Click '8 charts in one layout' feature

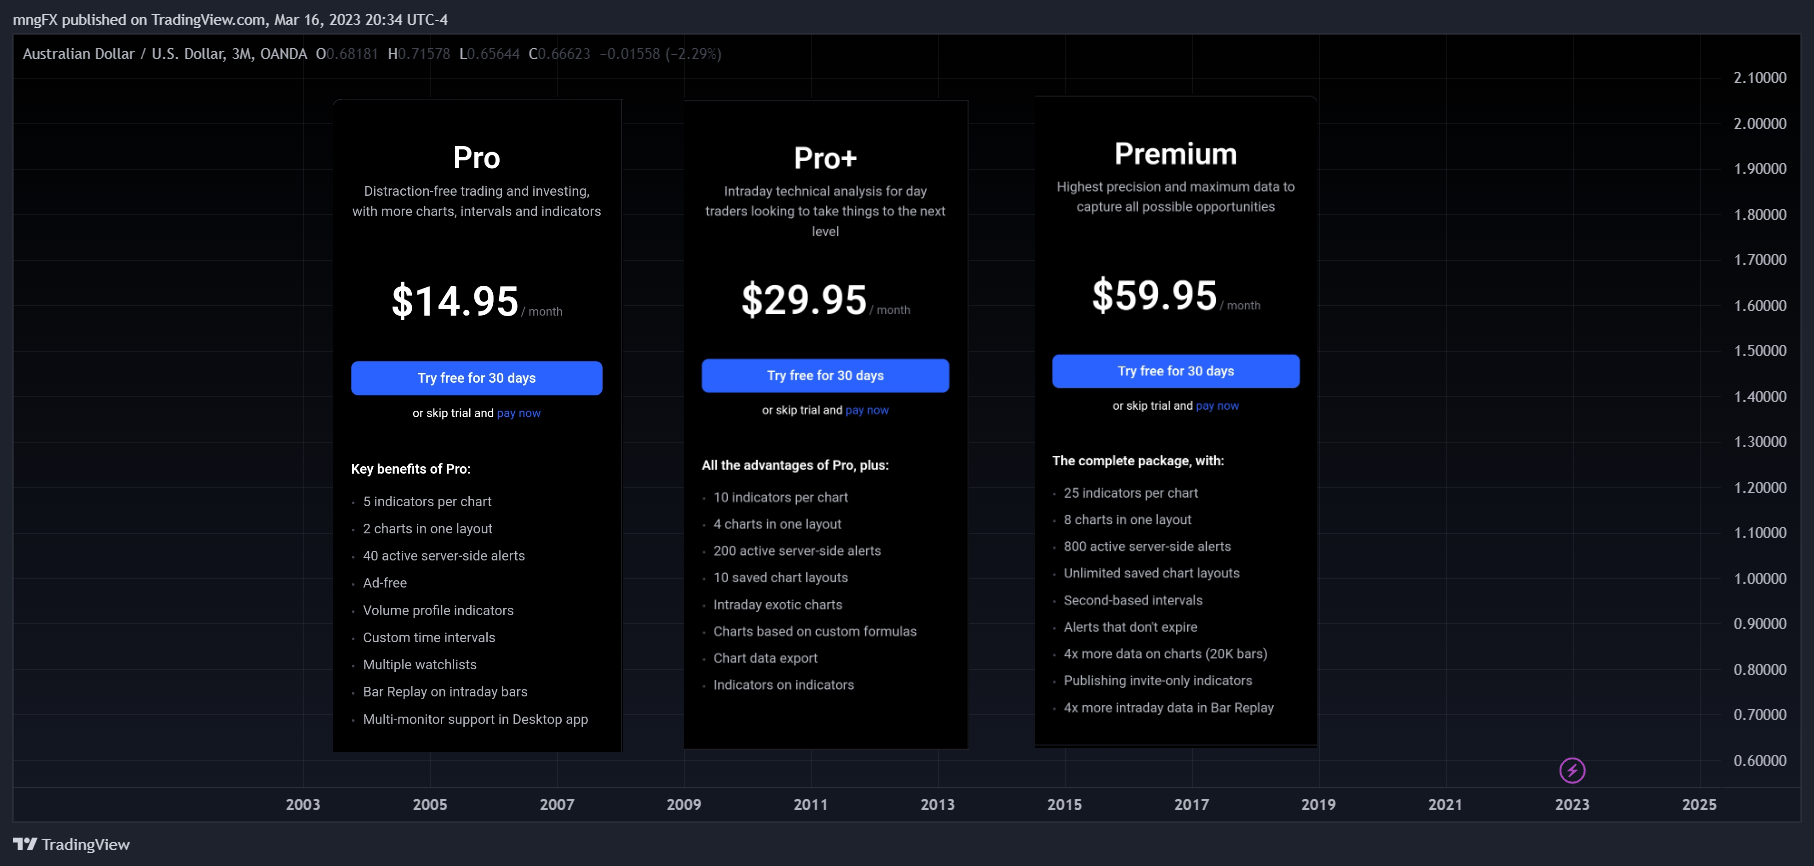(x=1128, y=520)
